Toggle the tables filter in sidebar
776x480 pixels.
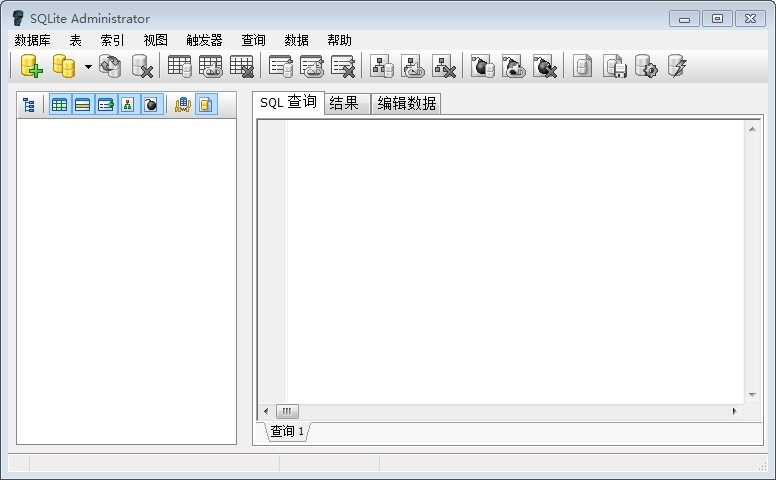[60, 105]
